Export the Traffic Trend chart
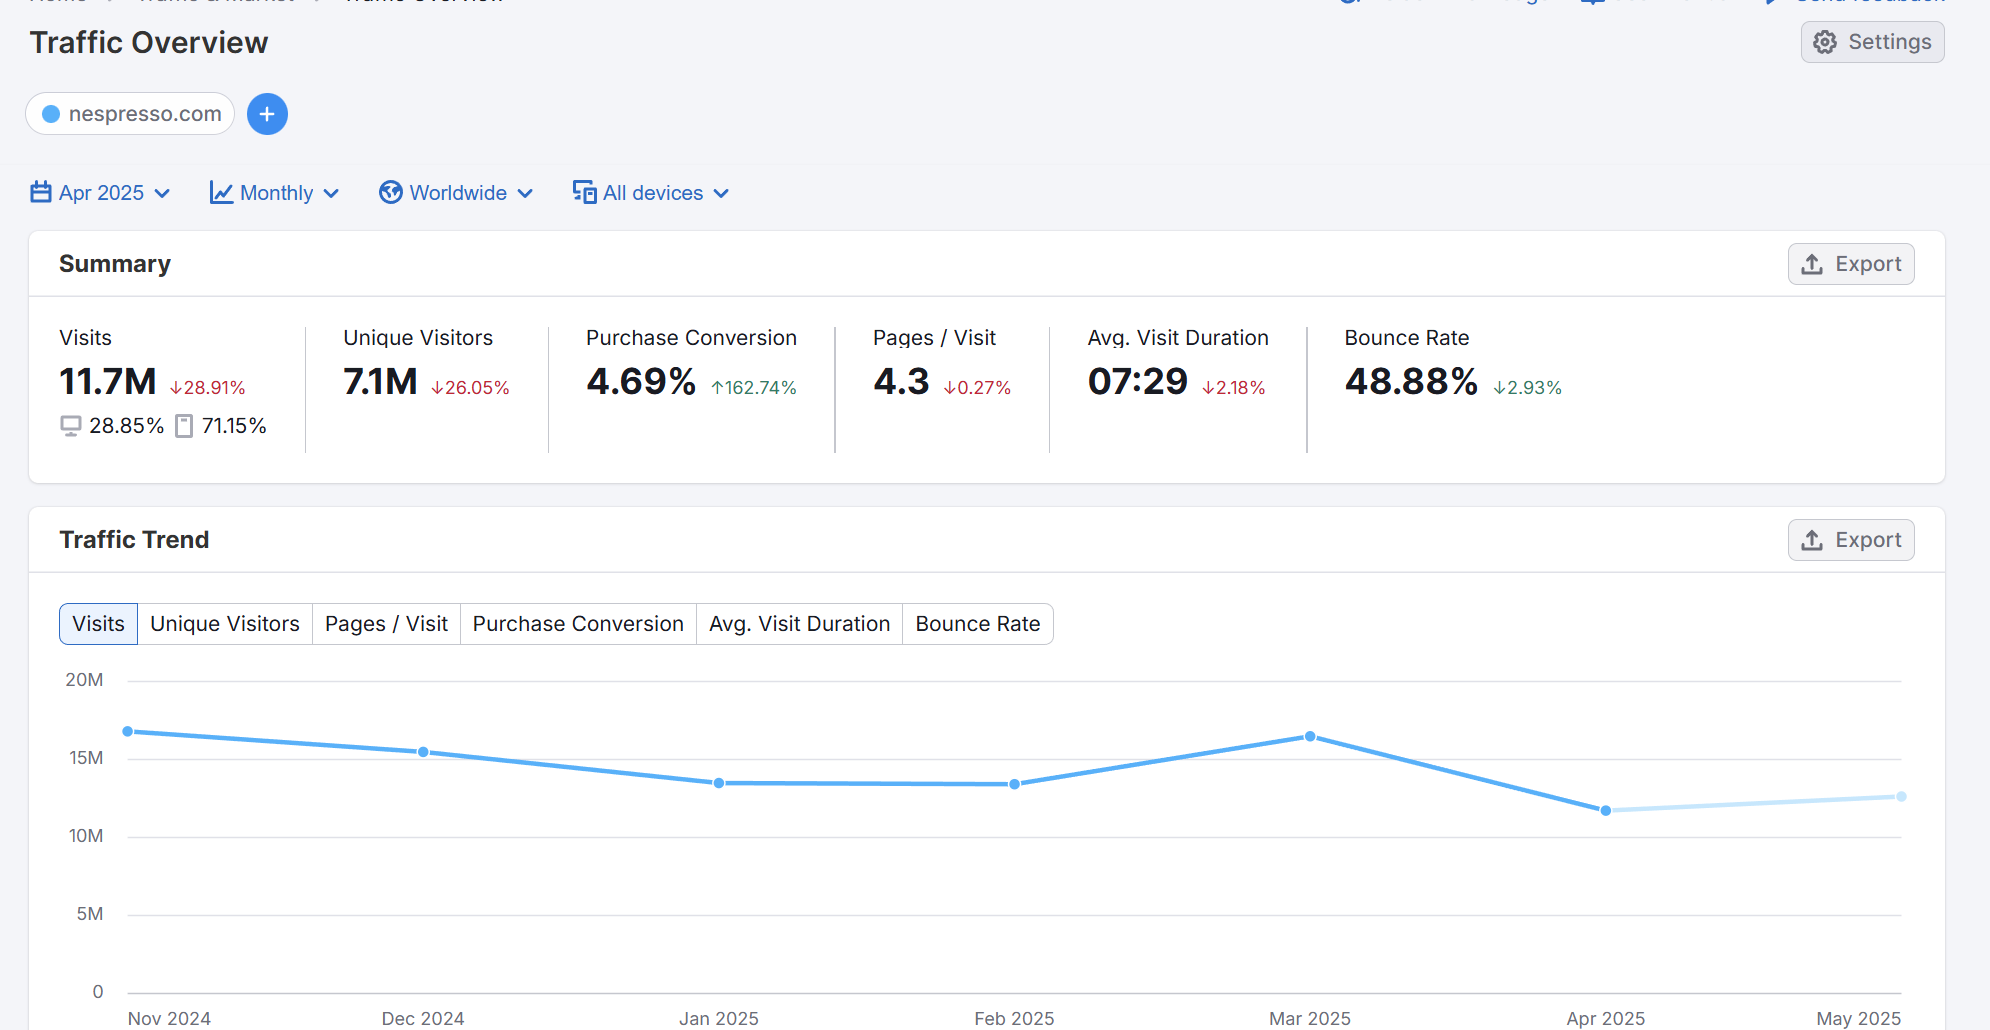 (x=1851, y=540)
